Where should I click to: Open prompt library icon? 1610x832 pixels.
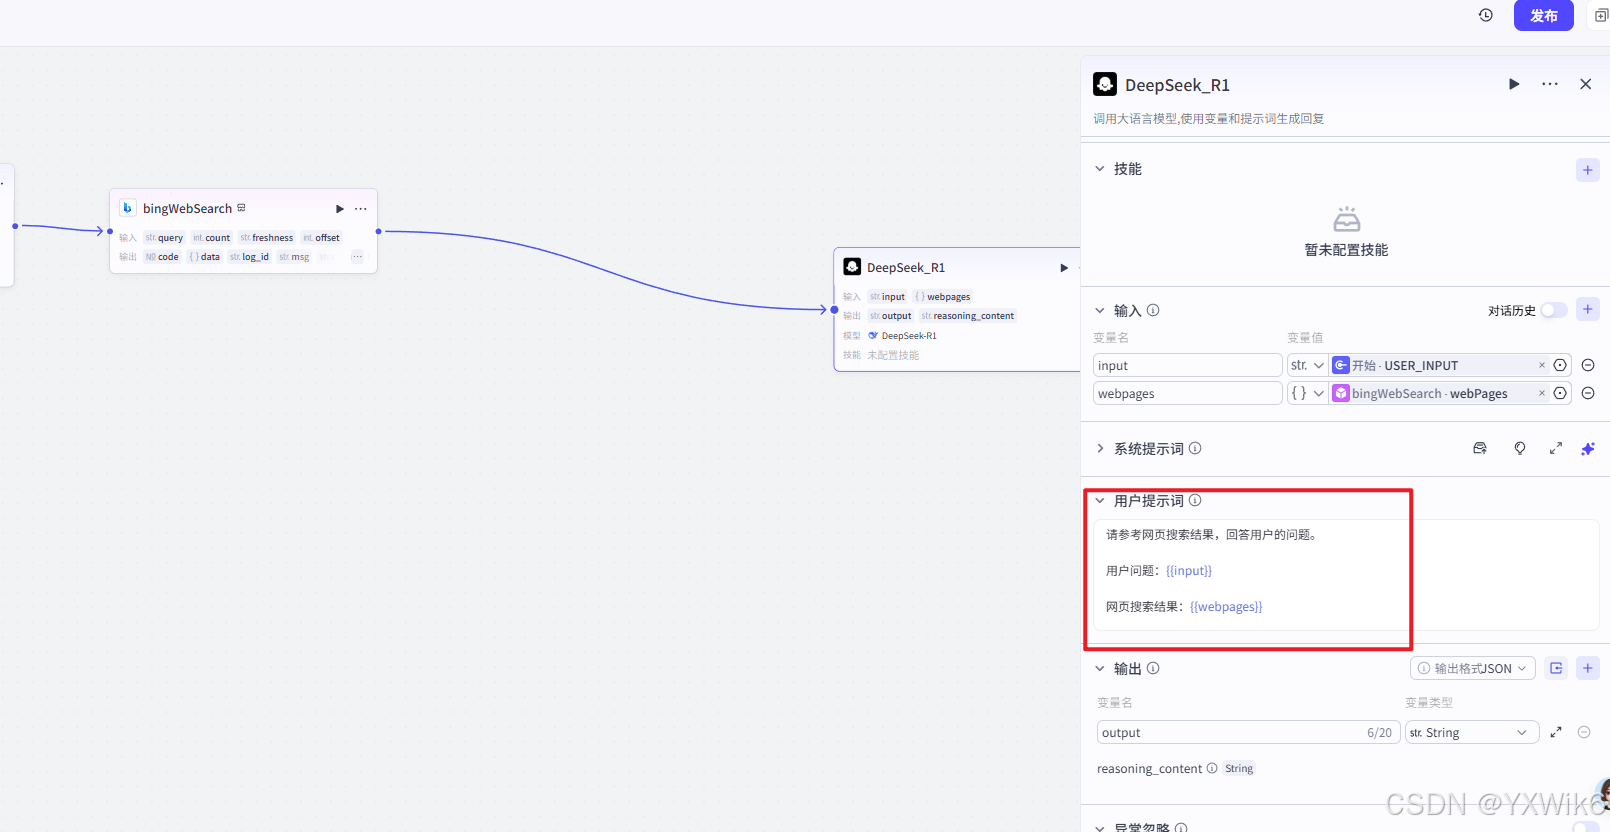pyautogui.click(x=1480, y=448)
